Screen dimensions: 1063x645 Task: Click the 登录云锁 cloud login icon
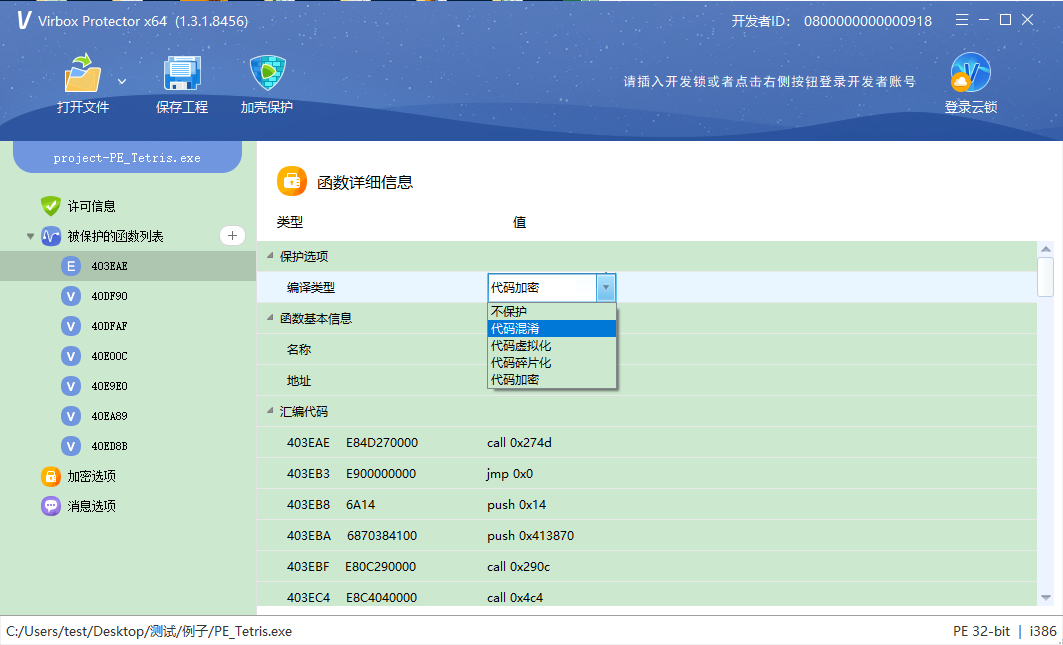click(970, 72)
